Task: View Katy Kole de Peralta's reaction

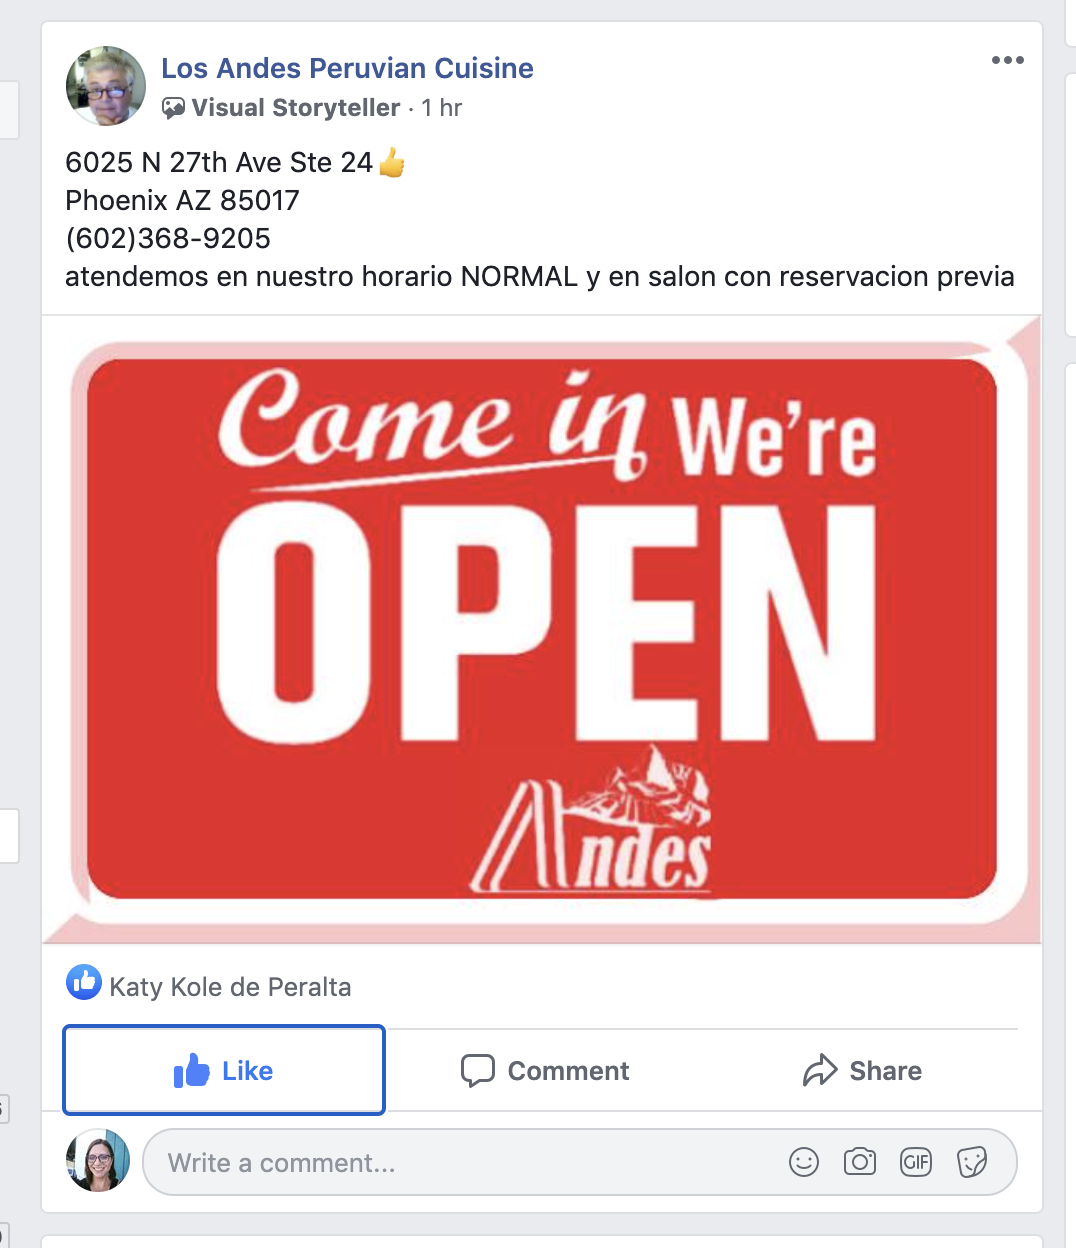Action: [x=230, y=987]
